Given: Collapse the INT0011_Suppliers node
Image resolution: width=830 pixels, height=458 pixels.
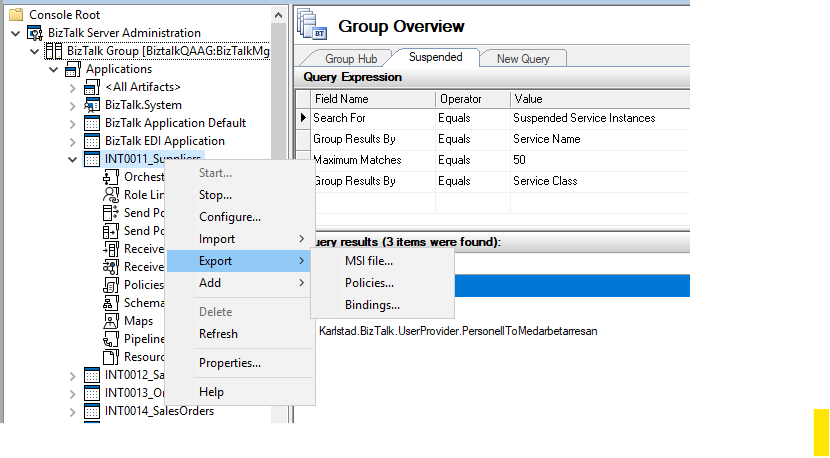Looking at the screenshot, I should (73, 160).
